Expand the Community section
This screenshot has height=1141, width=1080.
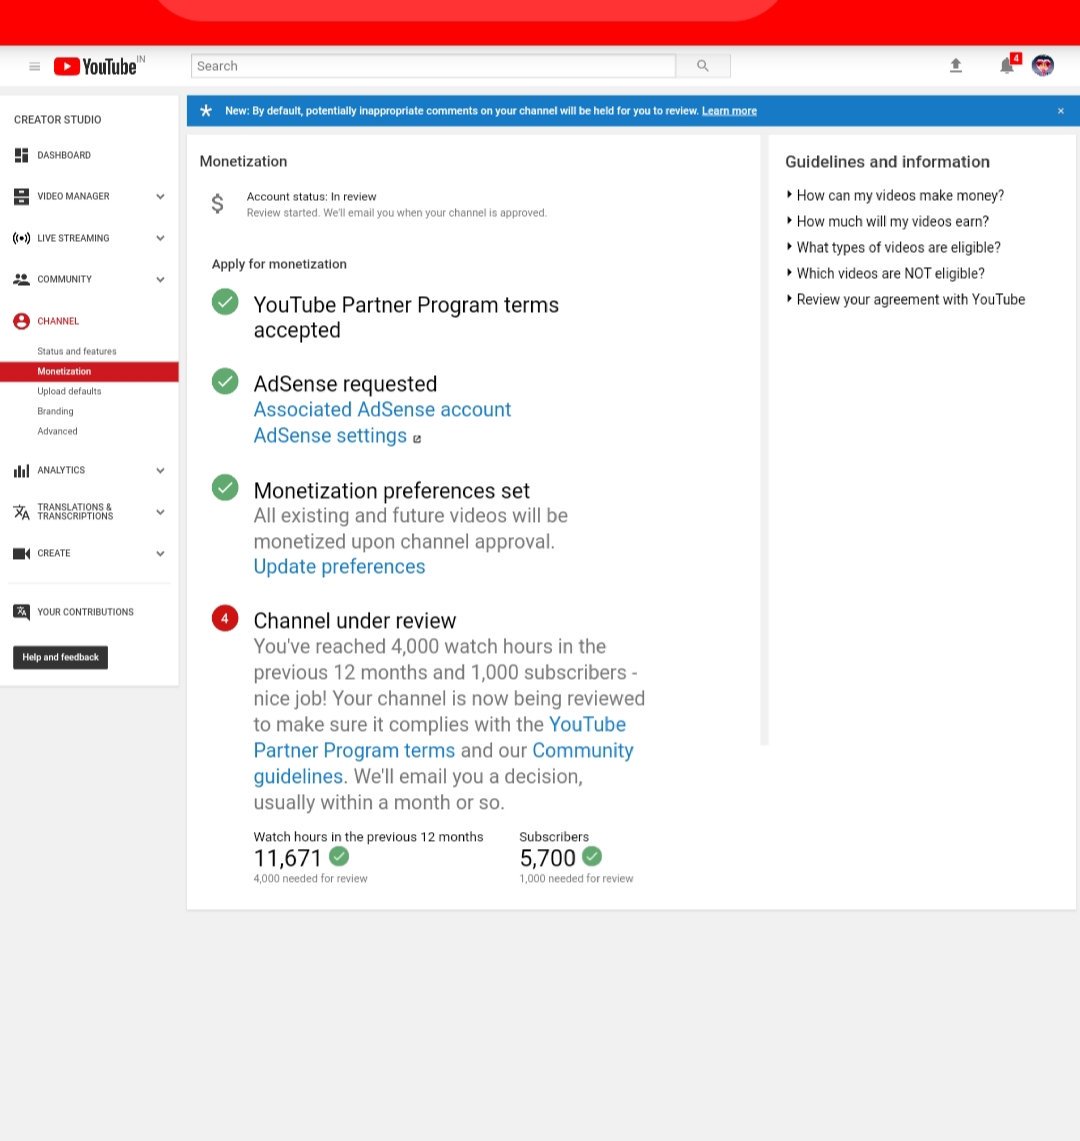pyautogui.click(x=160, y=279)
